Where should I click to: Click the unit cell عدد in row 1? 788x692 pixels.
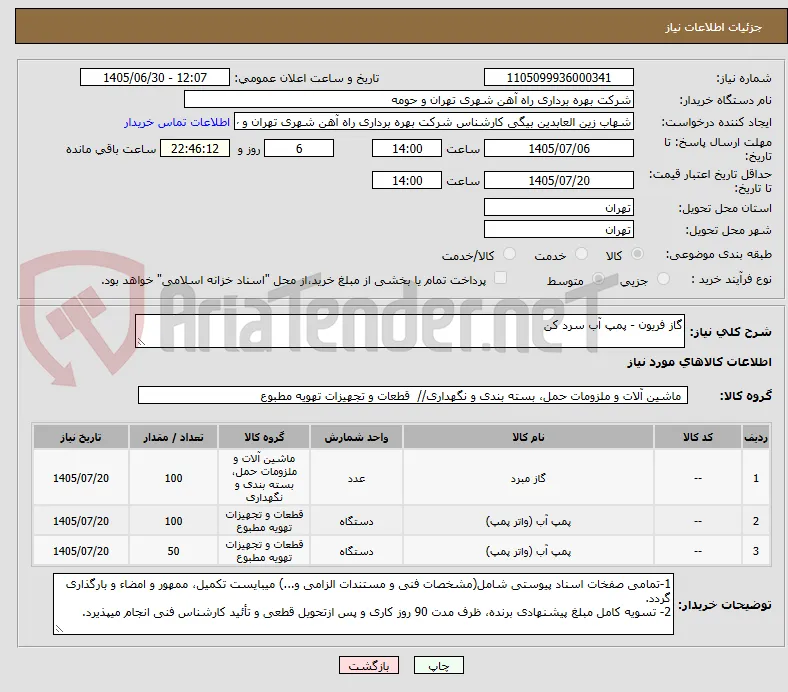pyautogui.click(x=356, y=478)
